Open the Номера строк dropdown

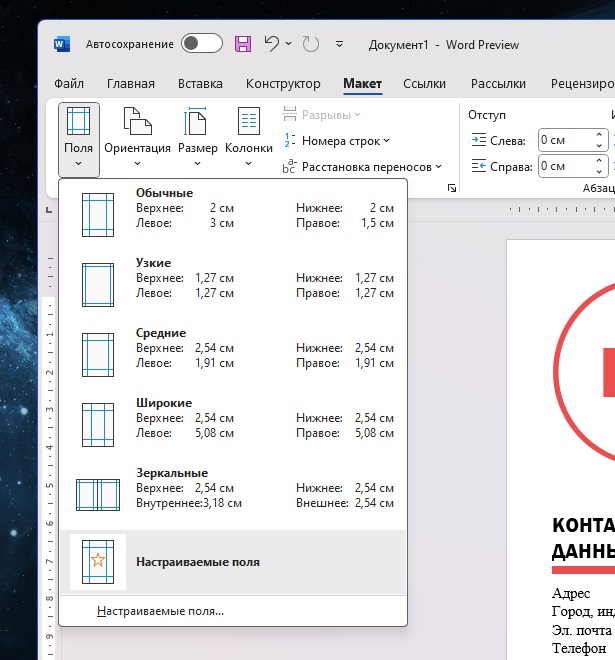[336, 141]
